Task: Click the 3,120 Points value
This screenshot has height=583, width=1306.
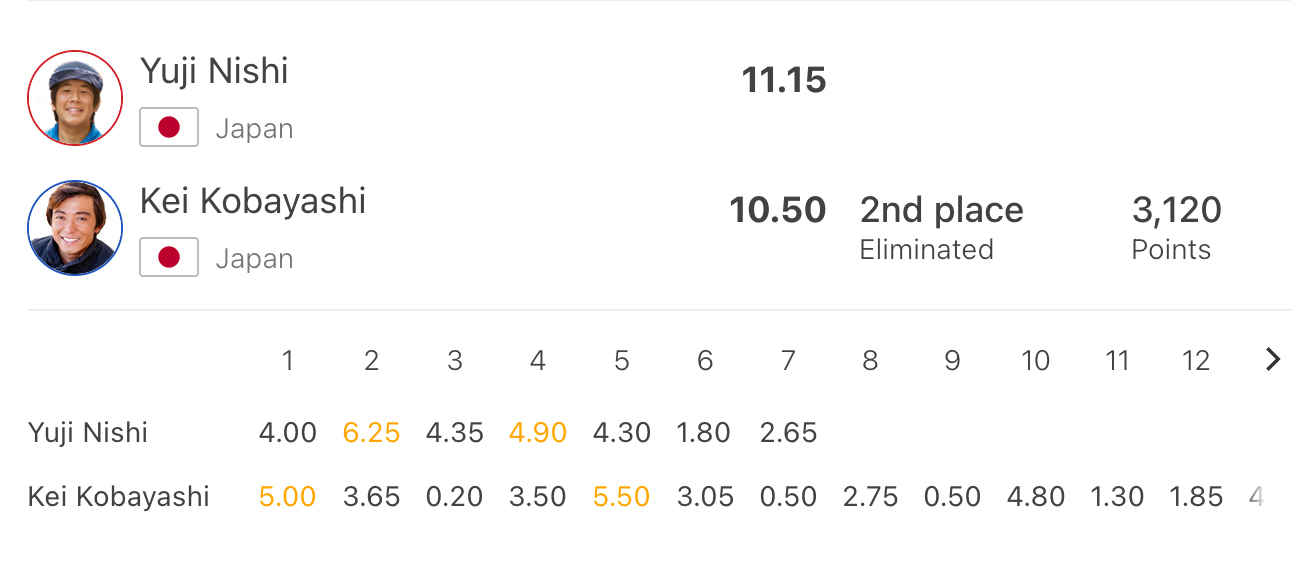Action: (1176, 210)
